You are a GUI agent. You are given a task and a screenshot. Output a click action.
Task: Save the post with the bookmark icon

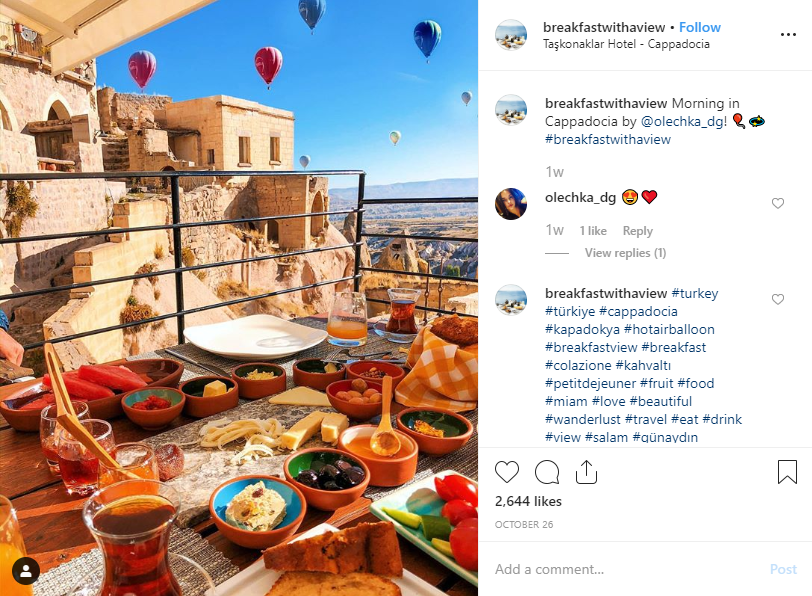point(787,472)
